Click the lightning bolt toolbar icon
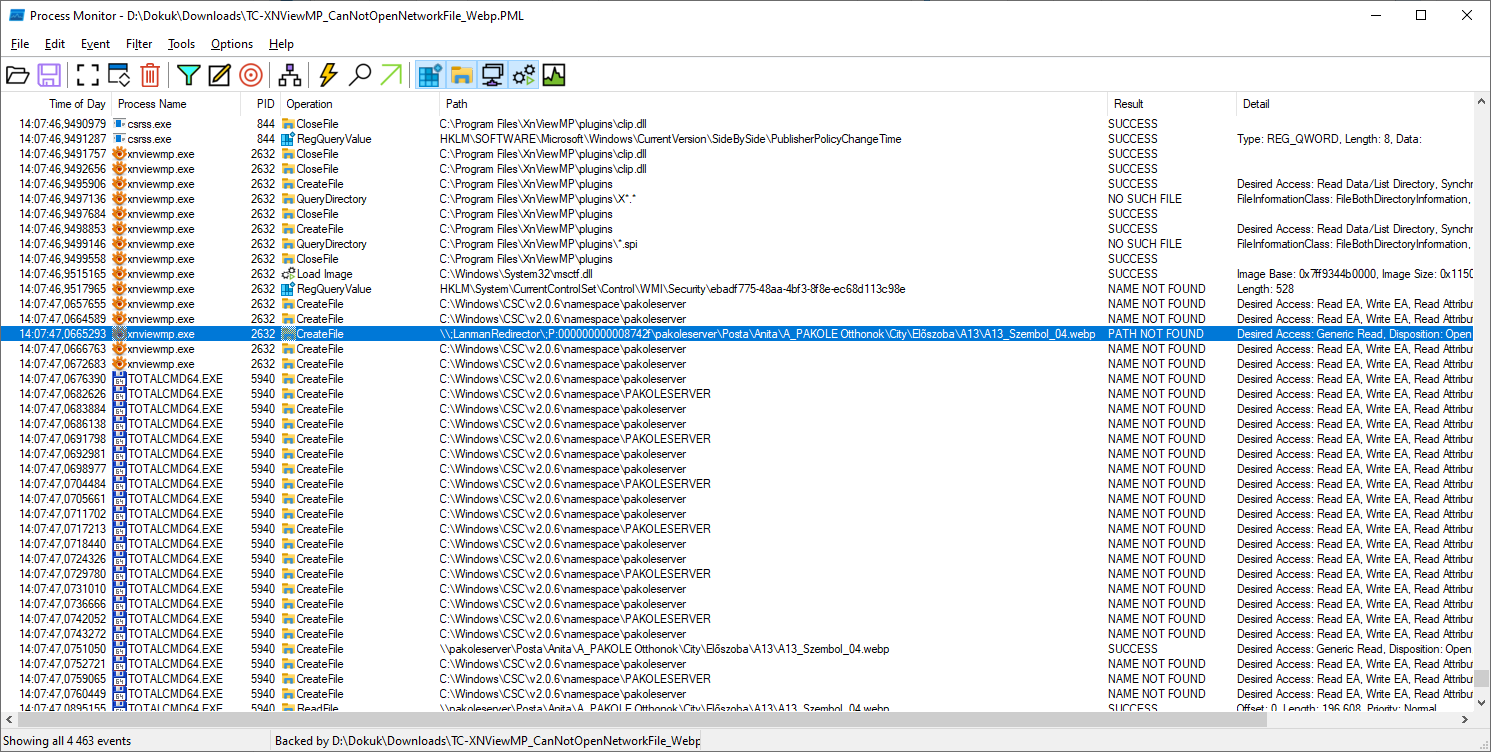The image size is (1491, 752). pyautogui.click(x=329, y=75)
